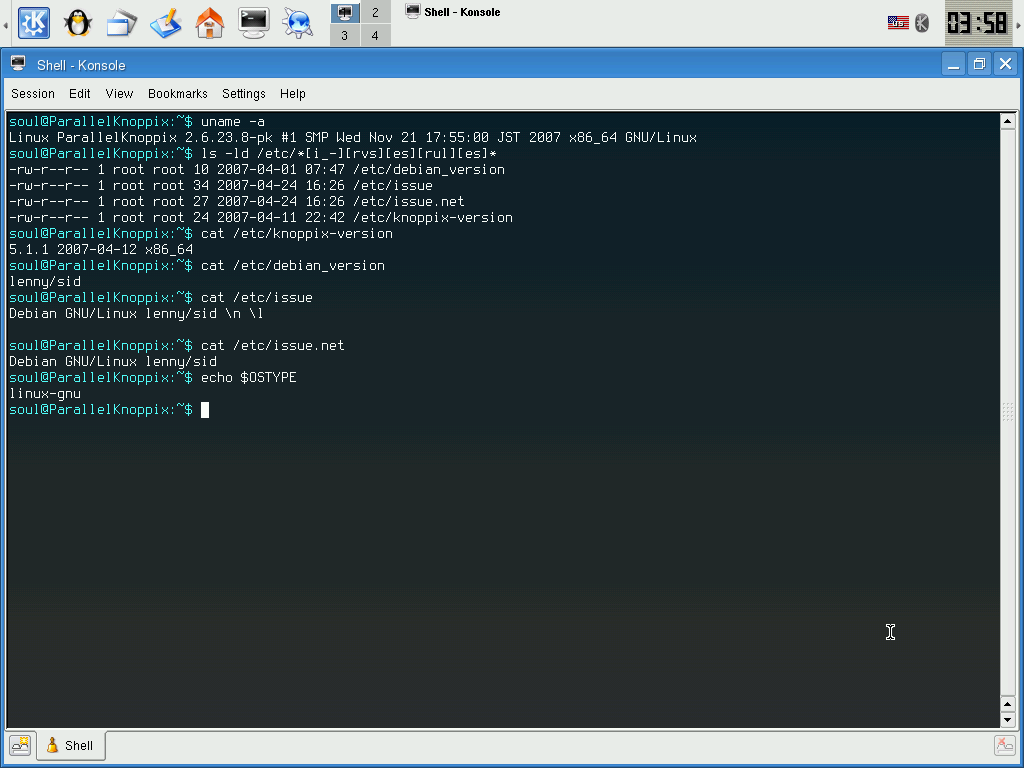Click the 'Debian GNU/Linux lenny/sid \n \l' line

tap(136, 313)
